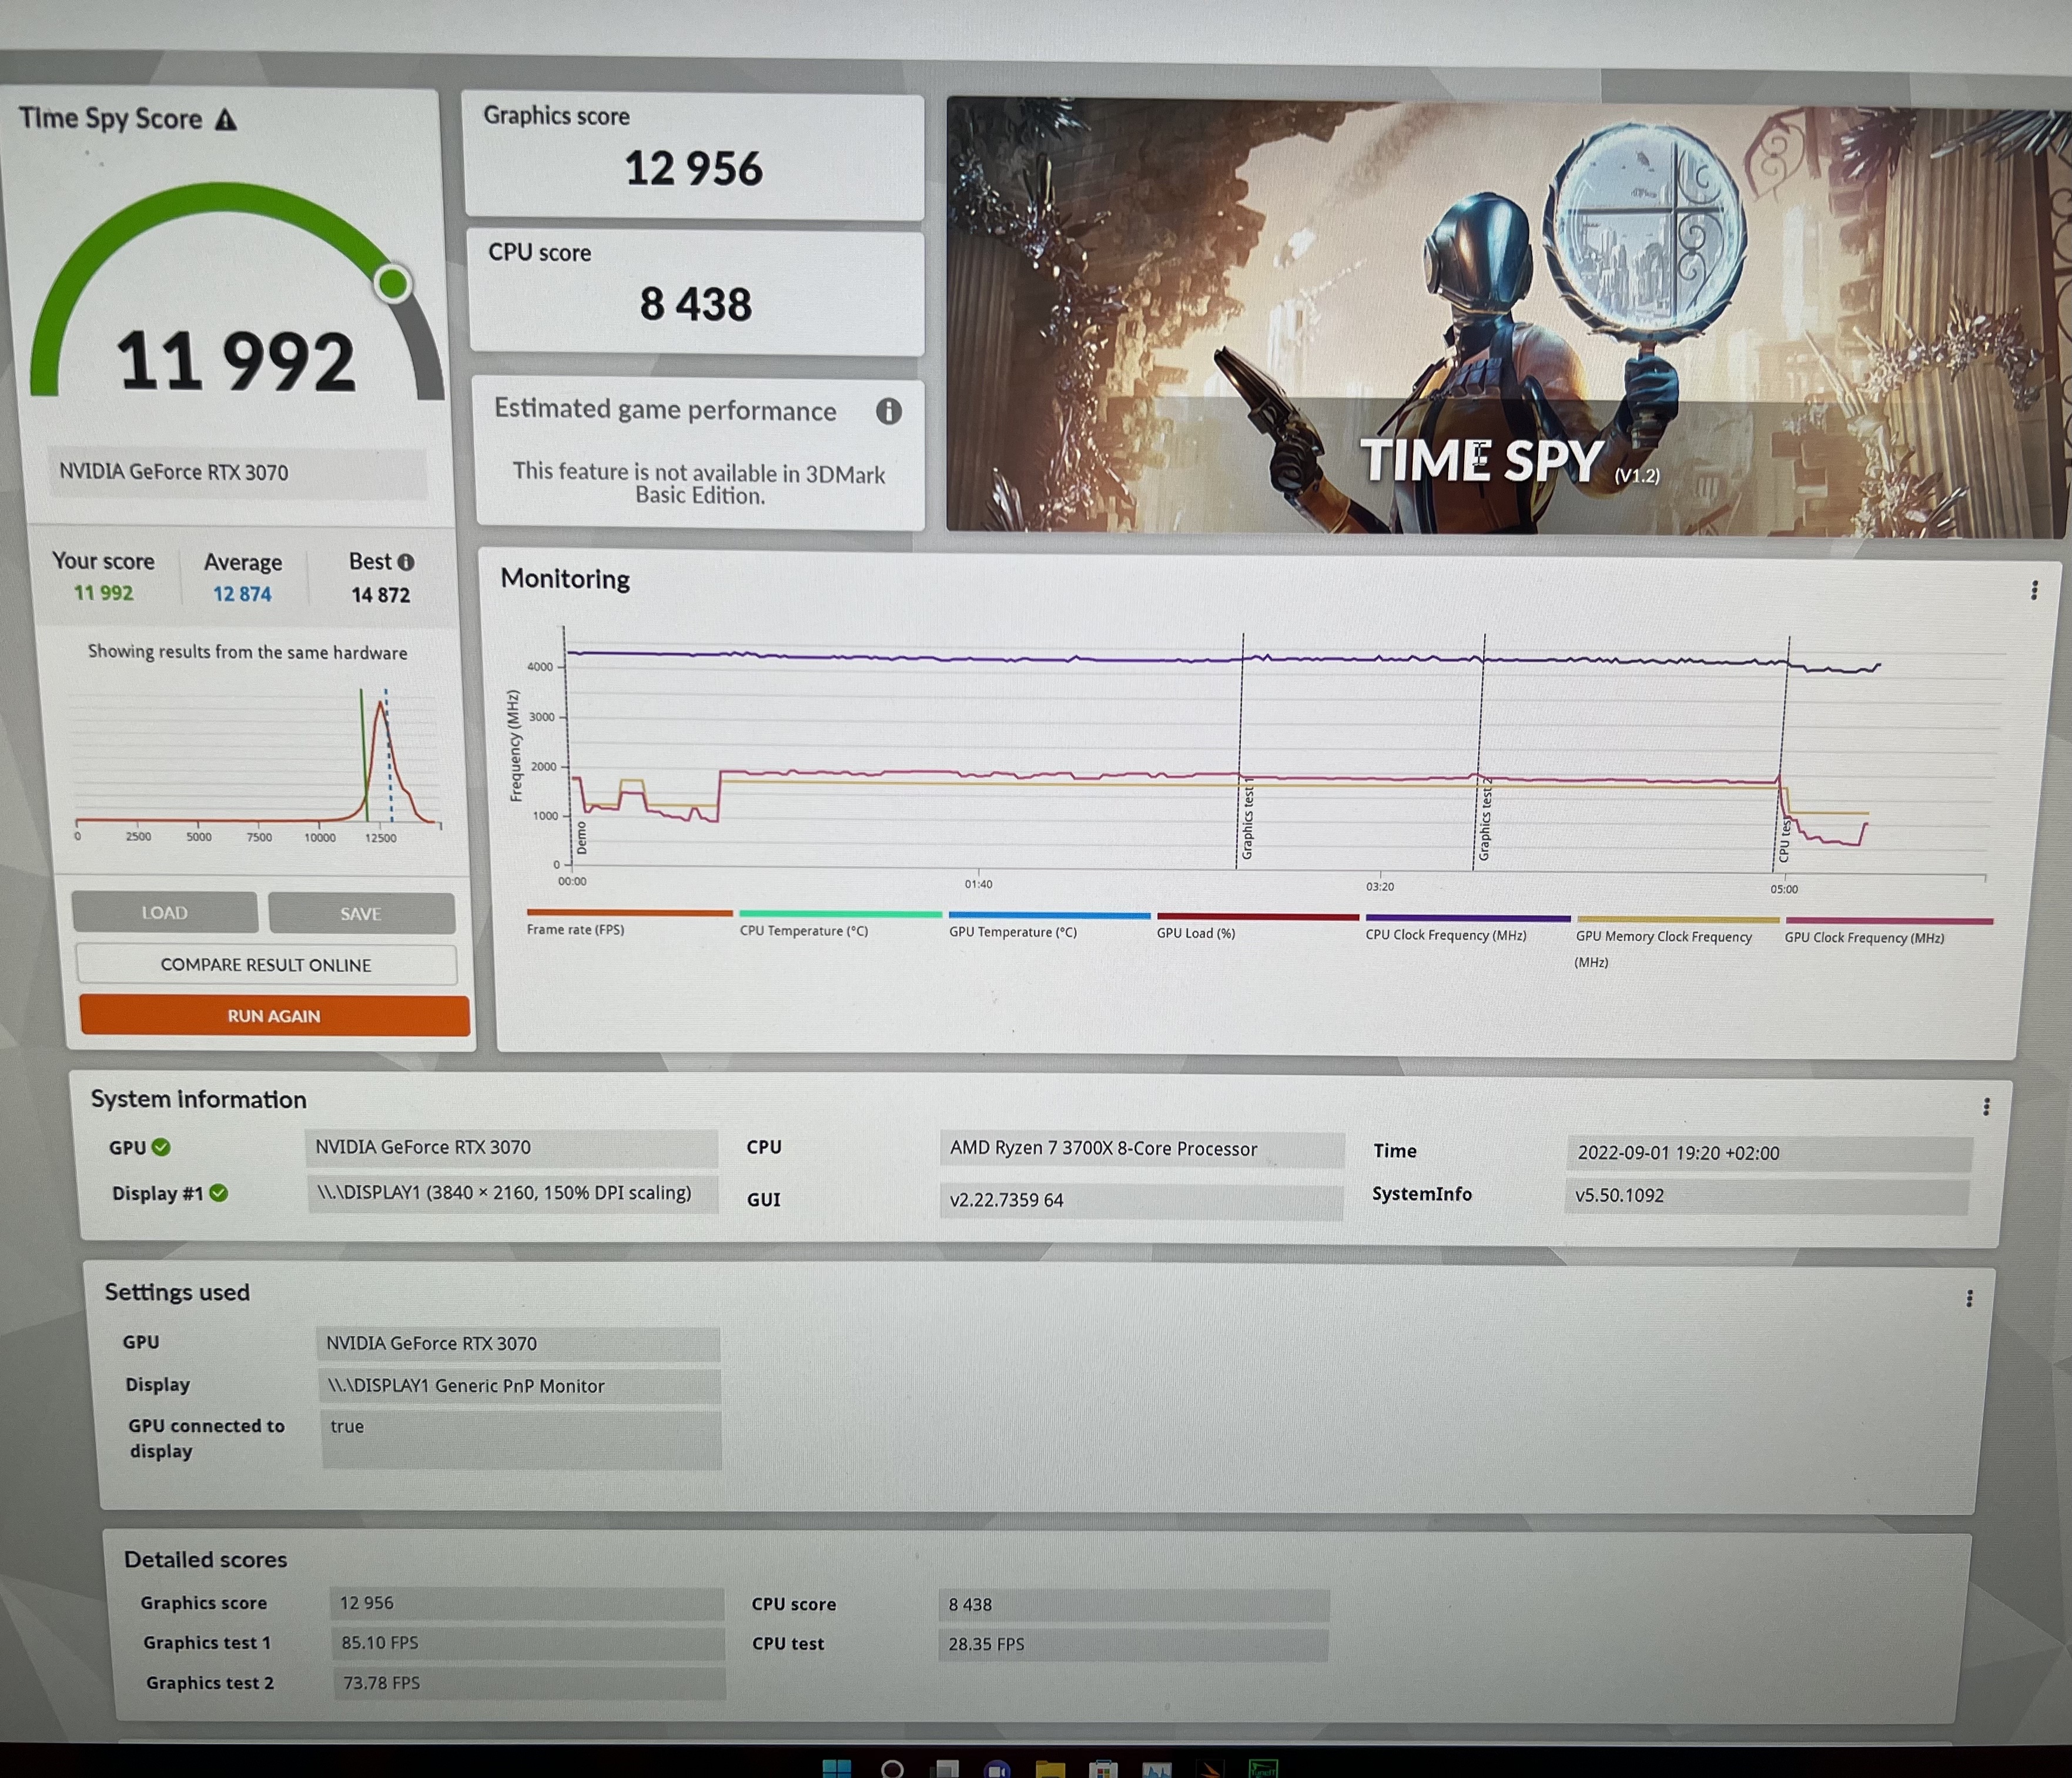Open the Windows Start menu in taskbar
The width and height of the screenshot is (2072, 1778).
click(836, 1769)
